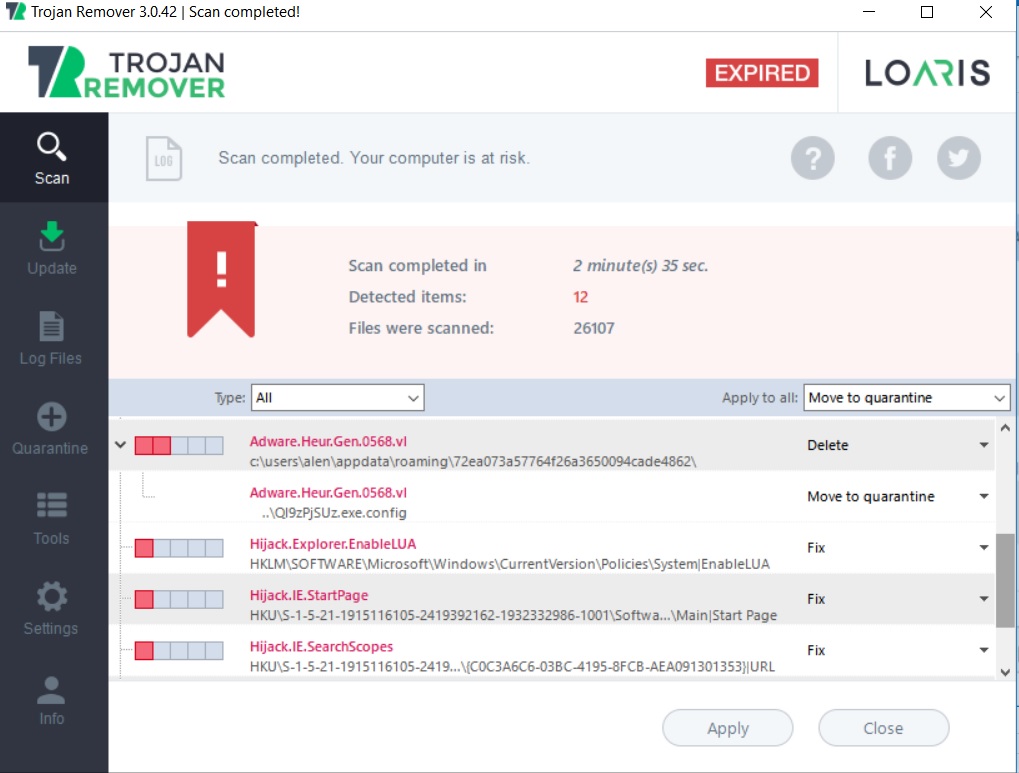Click the results list scrollbar down arrow
The width and height of the screenshot is (1019, 773).
[1005, 672]
